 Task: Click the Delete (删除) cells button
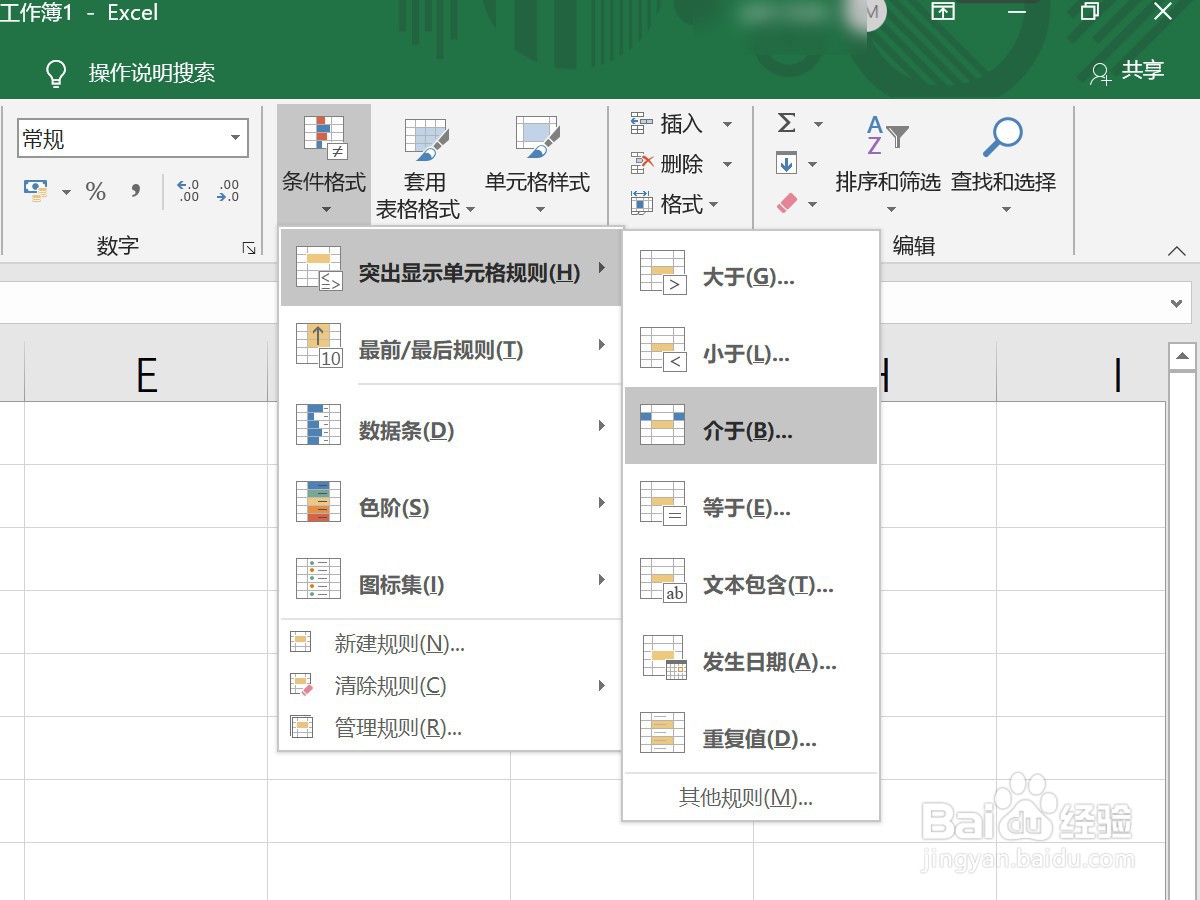[x=668, y=164]
